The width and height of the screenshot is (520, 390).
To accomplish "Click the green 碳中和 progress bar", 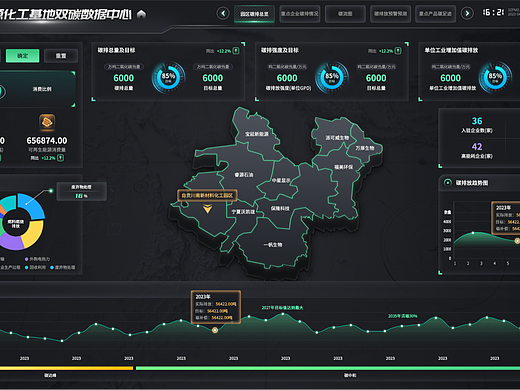I will 328,368.
